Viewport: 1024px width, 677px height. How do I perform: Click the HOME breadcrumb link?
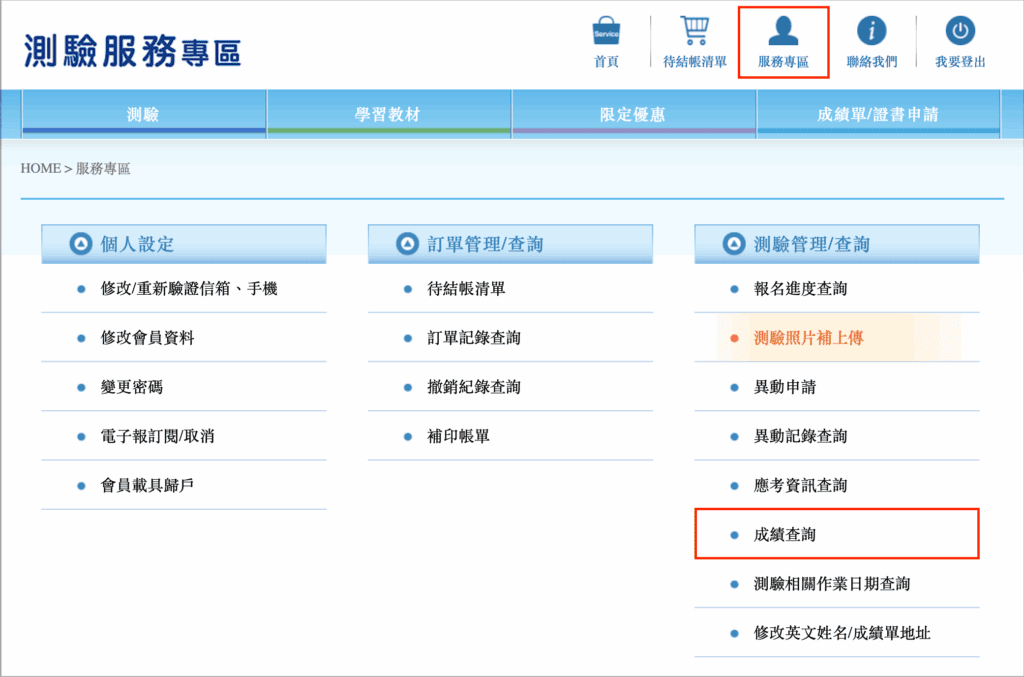click(x=41, y=169)
